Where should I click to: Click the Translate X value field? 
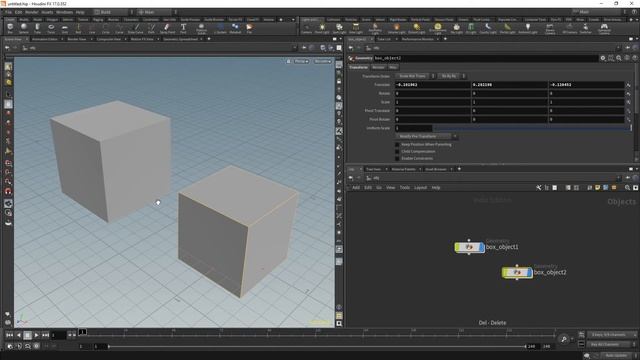(432, 85)
